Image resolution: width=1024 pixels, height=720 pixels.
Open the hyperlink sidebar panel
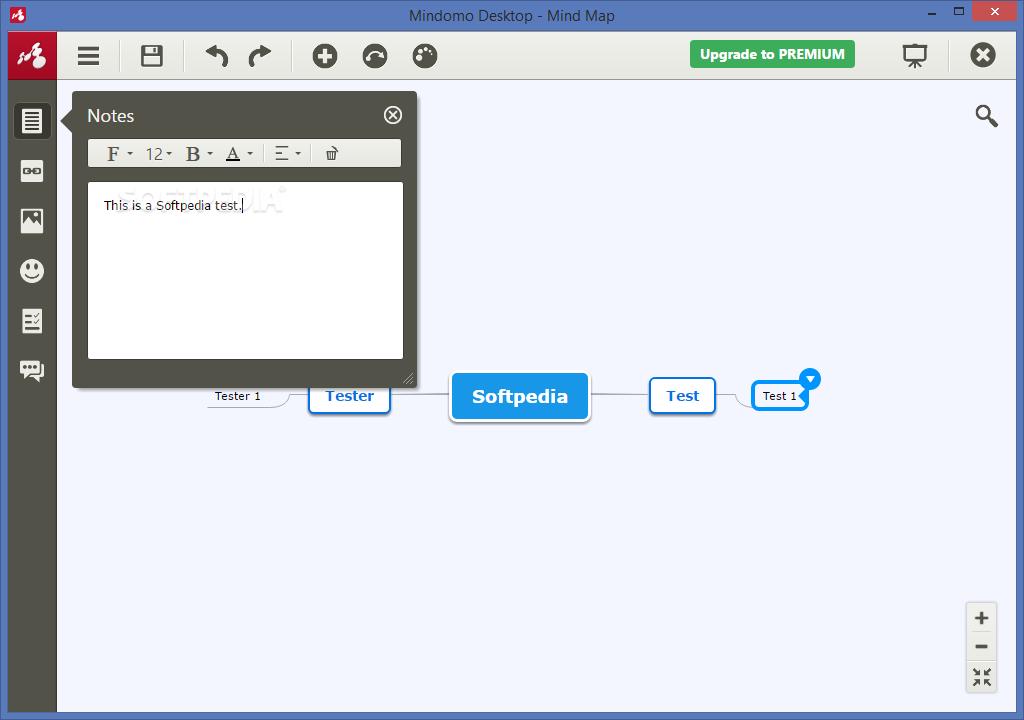32,171
